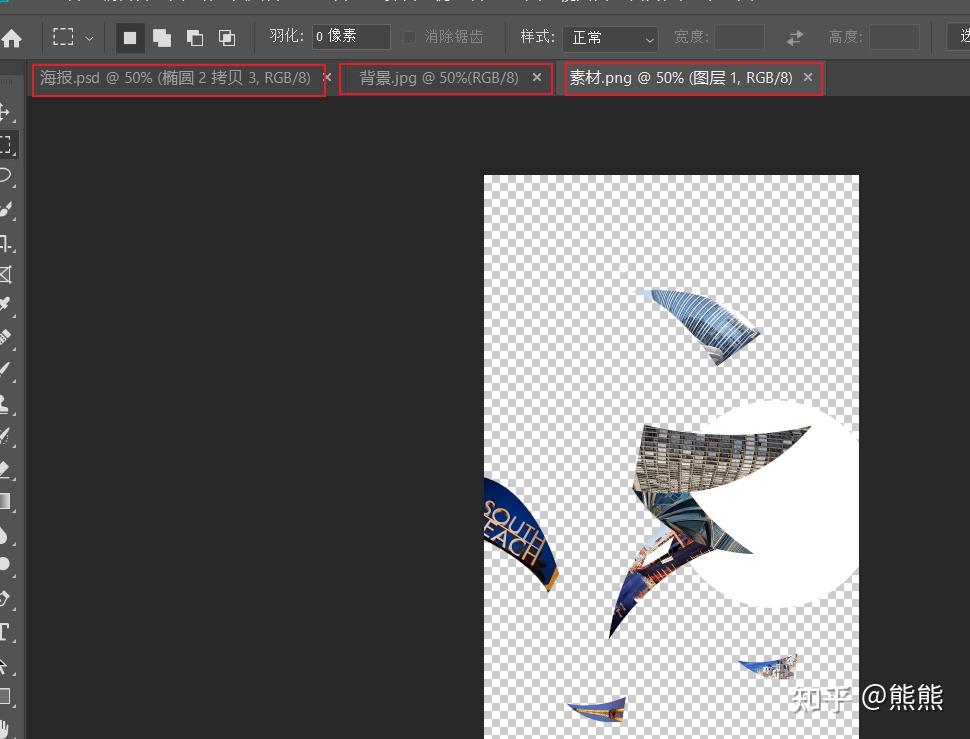This screenshot has width=970, height=739.
Task: Select the Hand tool
Action: [5, 728]
